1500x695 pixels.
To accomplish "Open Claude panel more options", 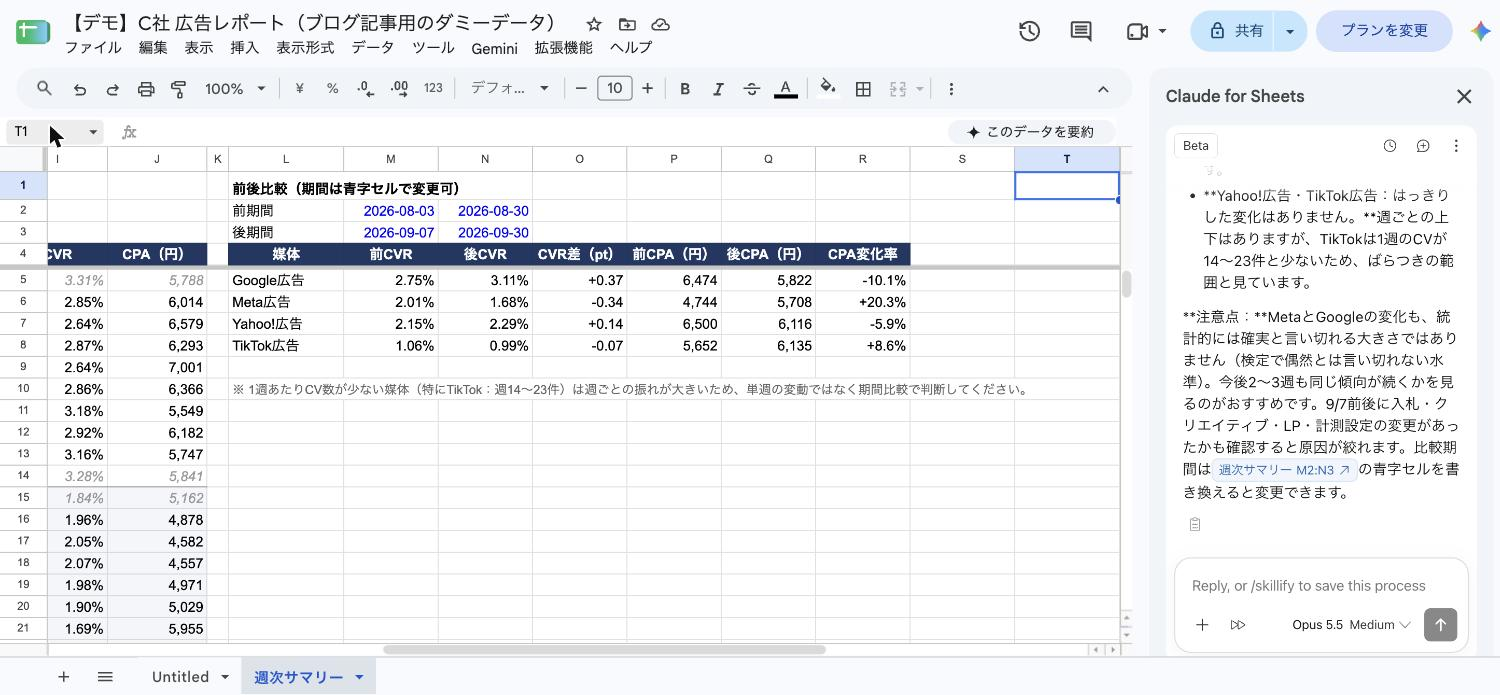I will click(1456, 146).
